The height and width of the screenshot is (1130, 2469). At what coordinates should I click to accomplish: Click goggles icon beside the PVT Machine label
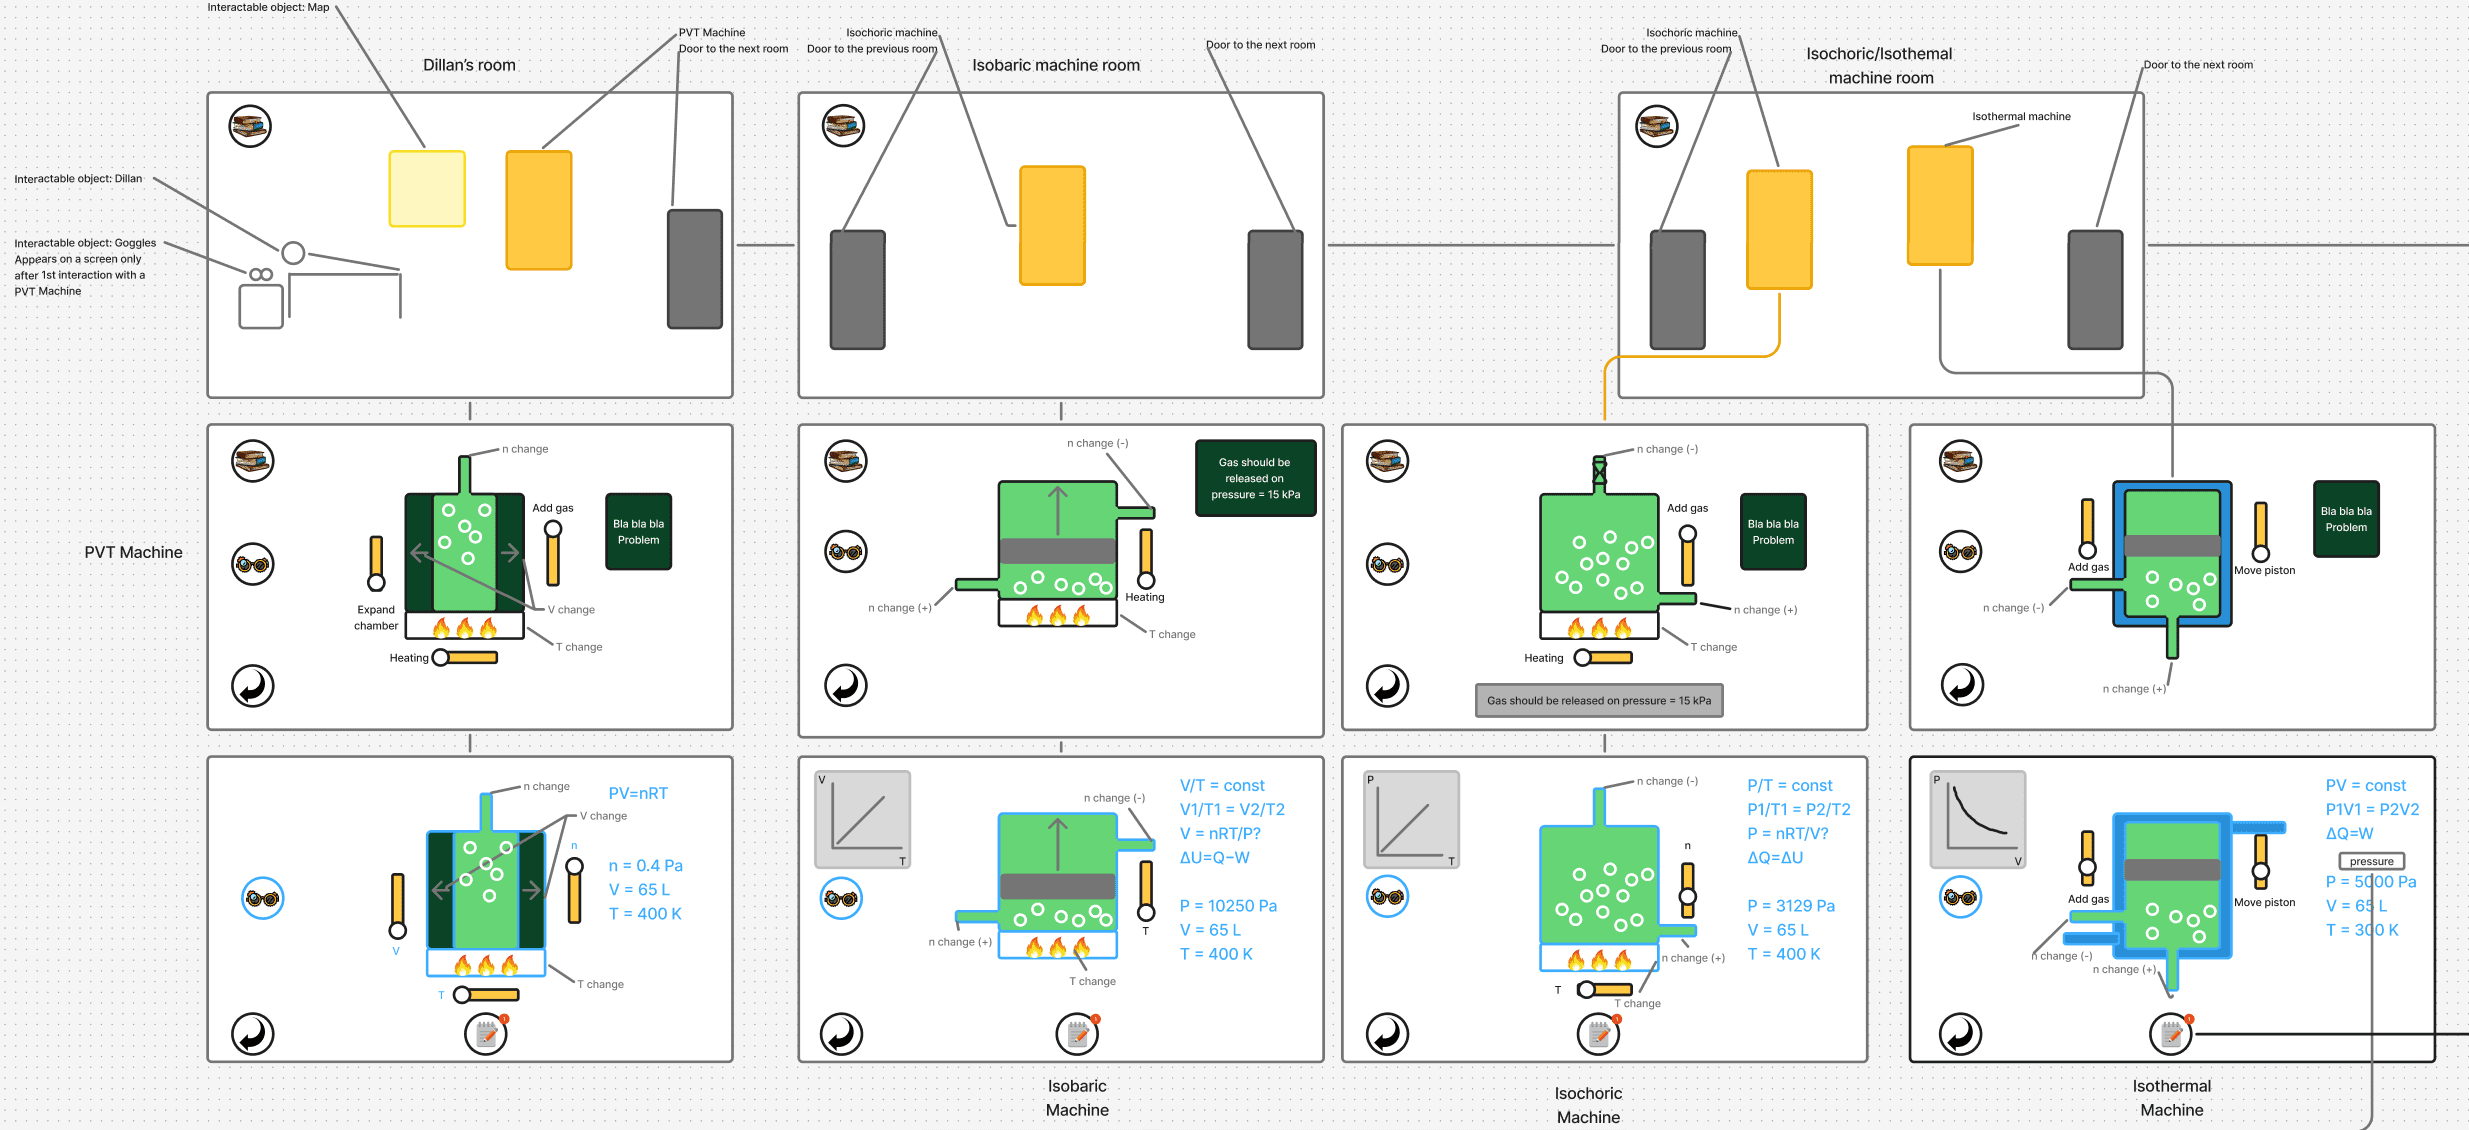pyautogui.click(x=252, y=564)
